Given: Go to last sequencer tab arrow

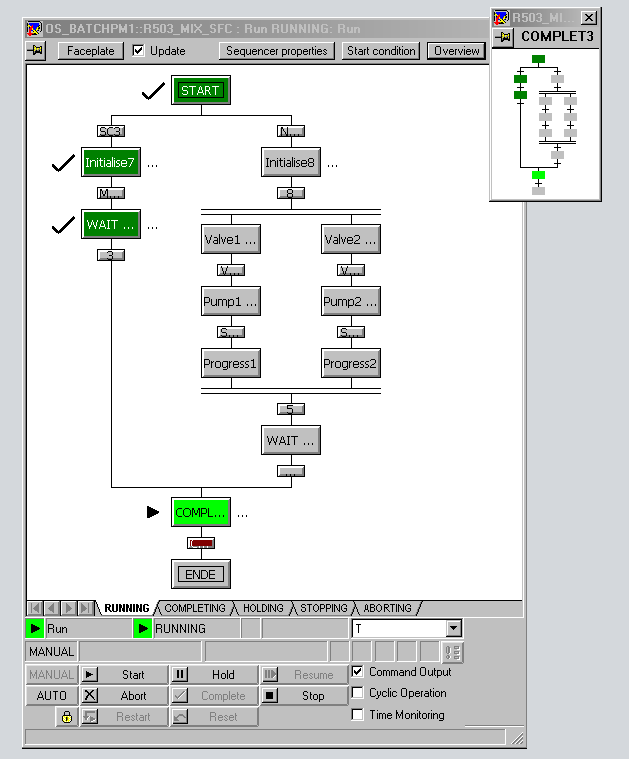Looking at the screenshot, I should (x=85, y=608).
